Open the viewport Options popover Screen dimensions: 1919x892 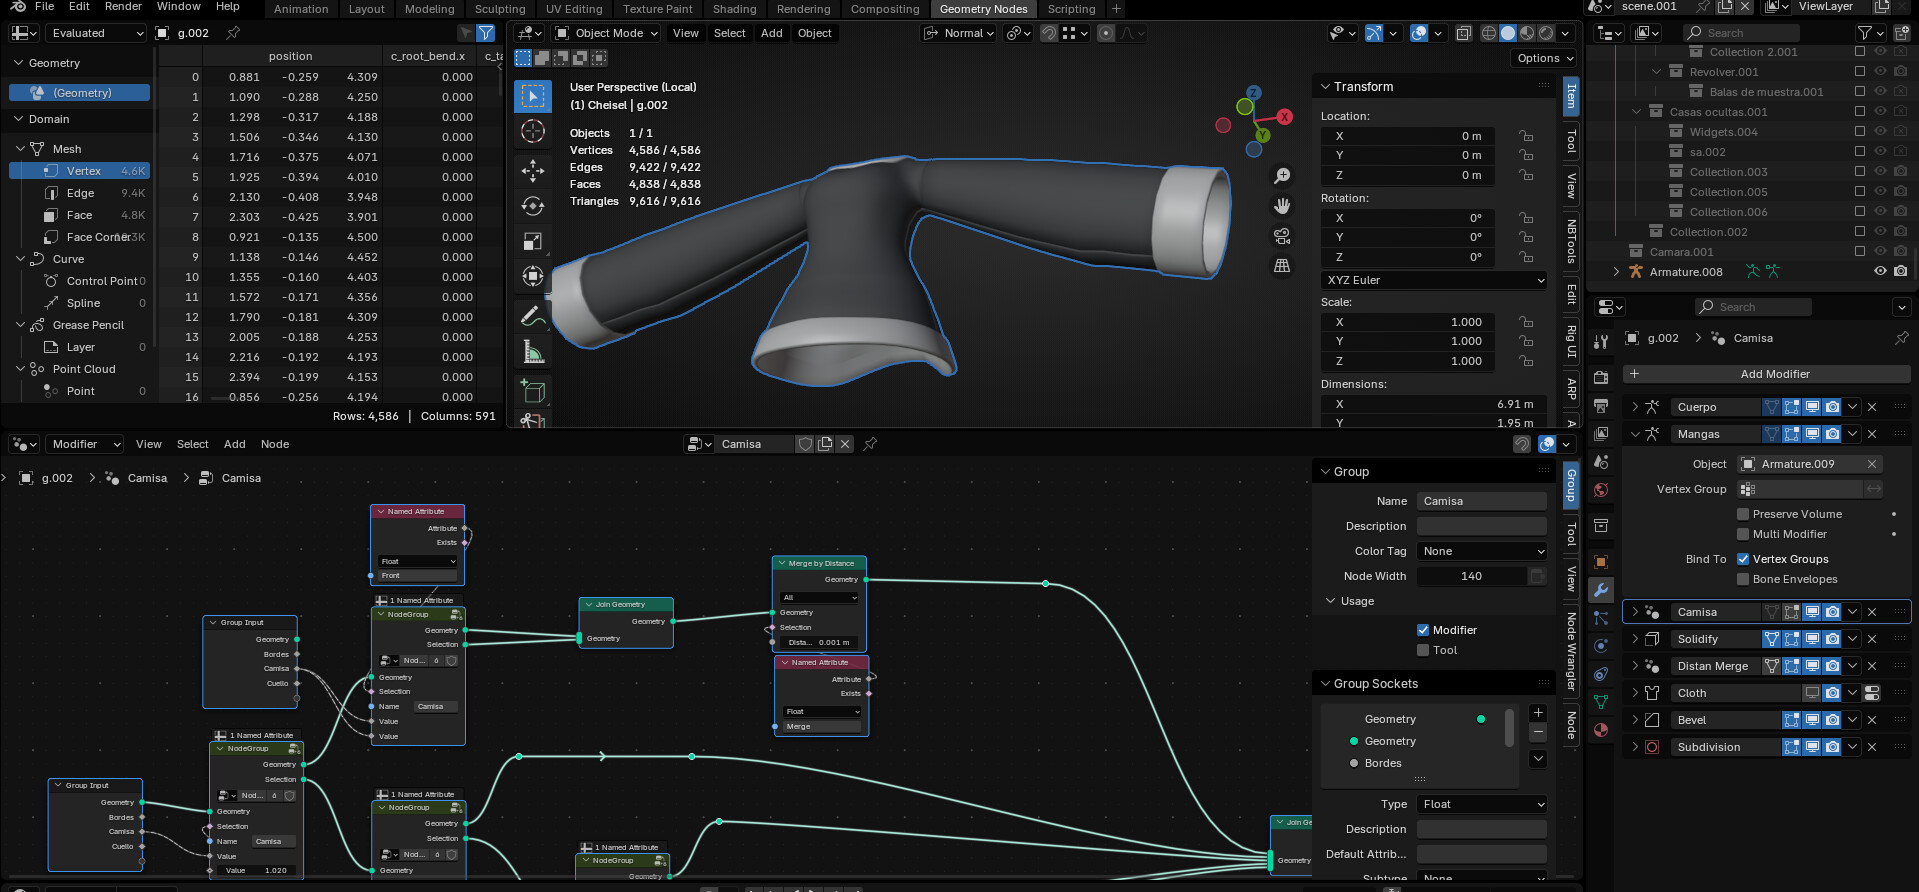point(1545,58)
